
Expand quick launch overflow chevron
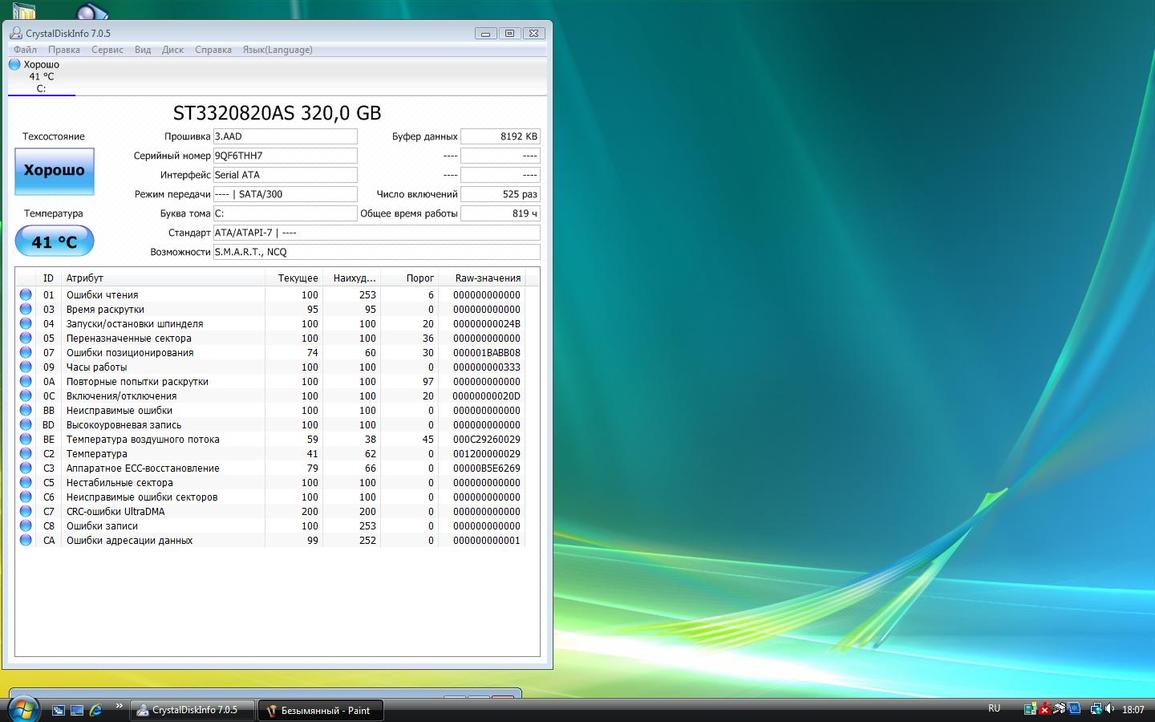tap(119, 707)
